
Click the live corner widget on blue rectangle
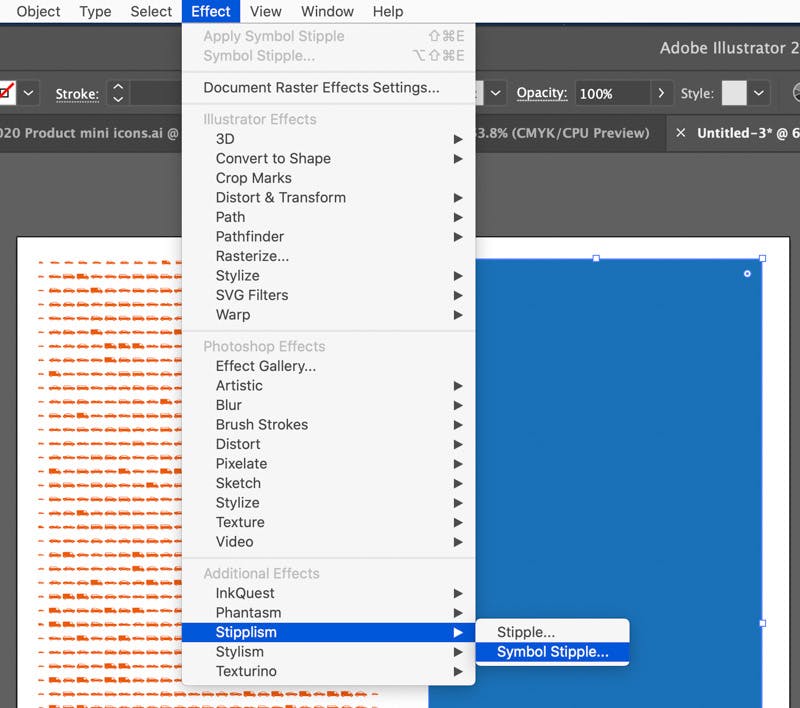747,274
